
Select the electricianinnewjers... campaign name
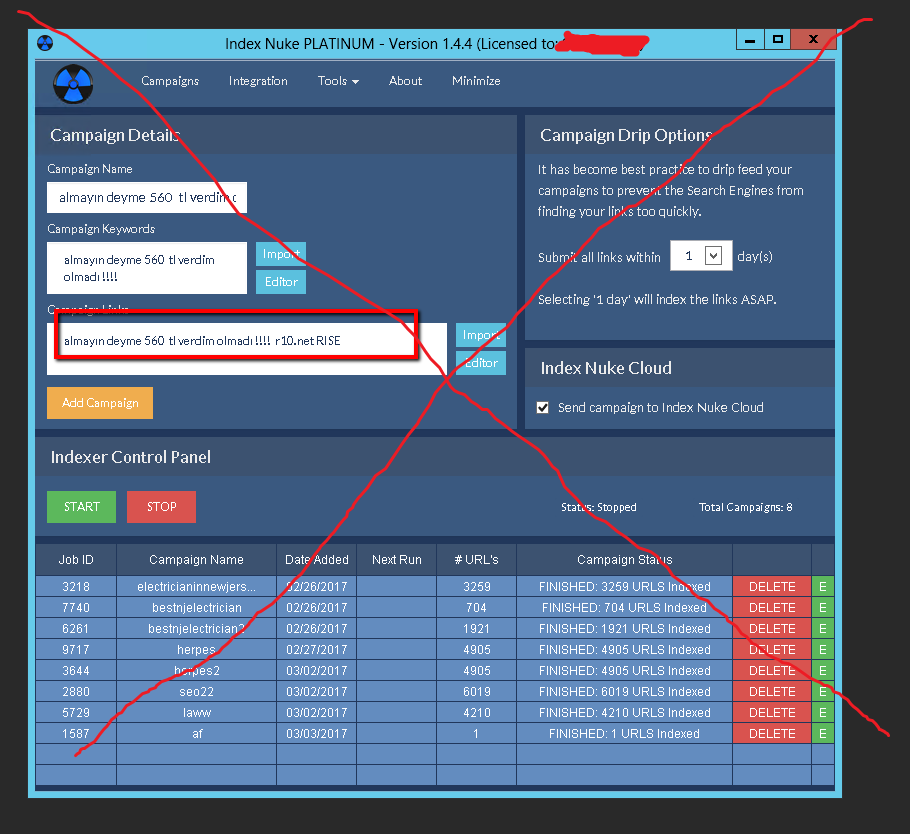coord(196,586)
